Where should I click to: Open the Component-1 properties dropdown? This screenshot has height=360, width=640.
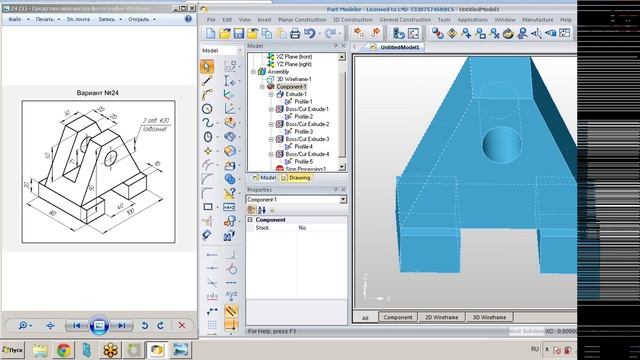(343, 200)
